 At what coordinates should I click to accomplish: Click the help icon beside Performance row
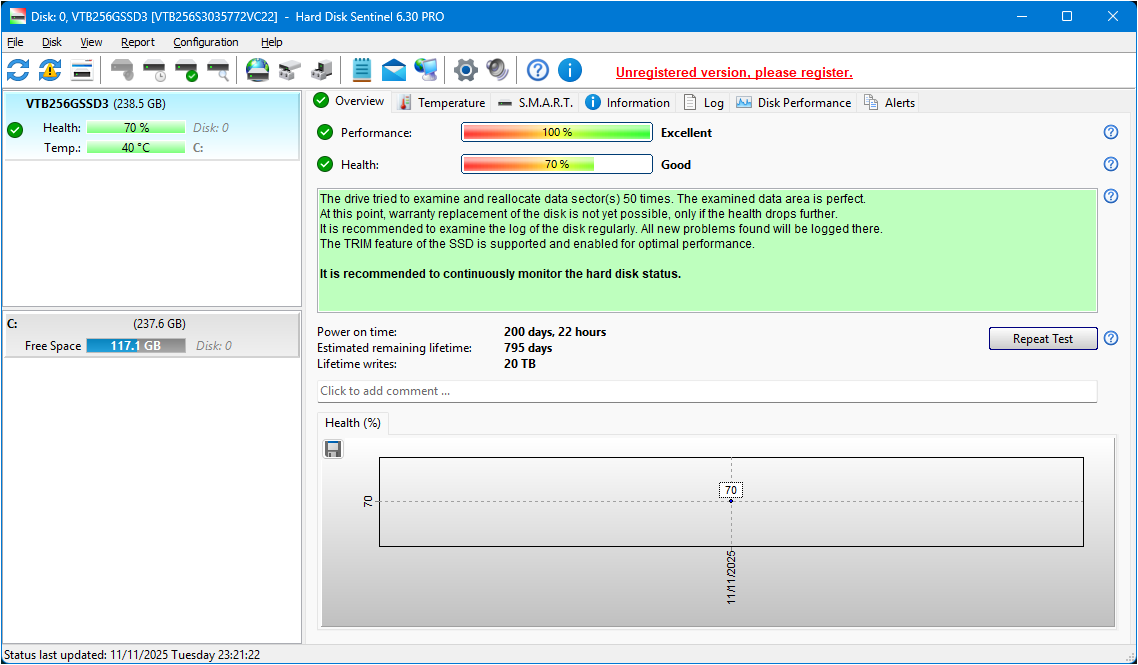pyautogui.click(x=1110, y=132)
